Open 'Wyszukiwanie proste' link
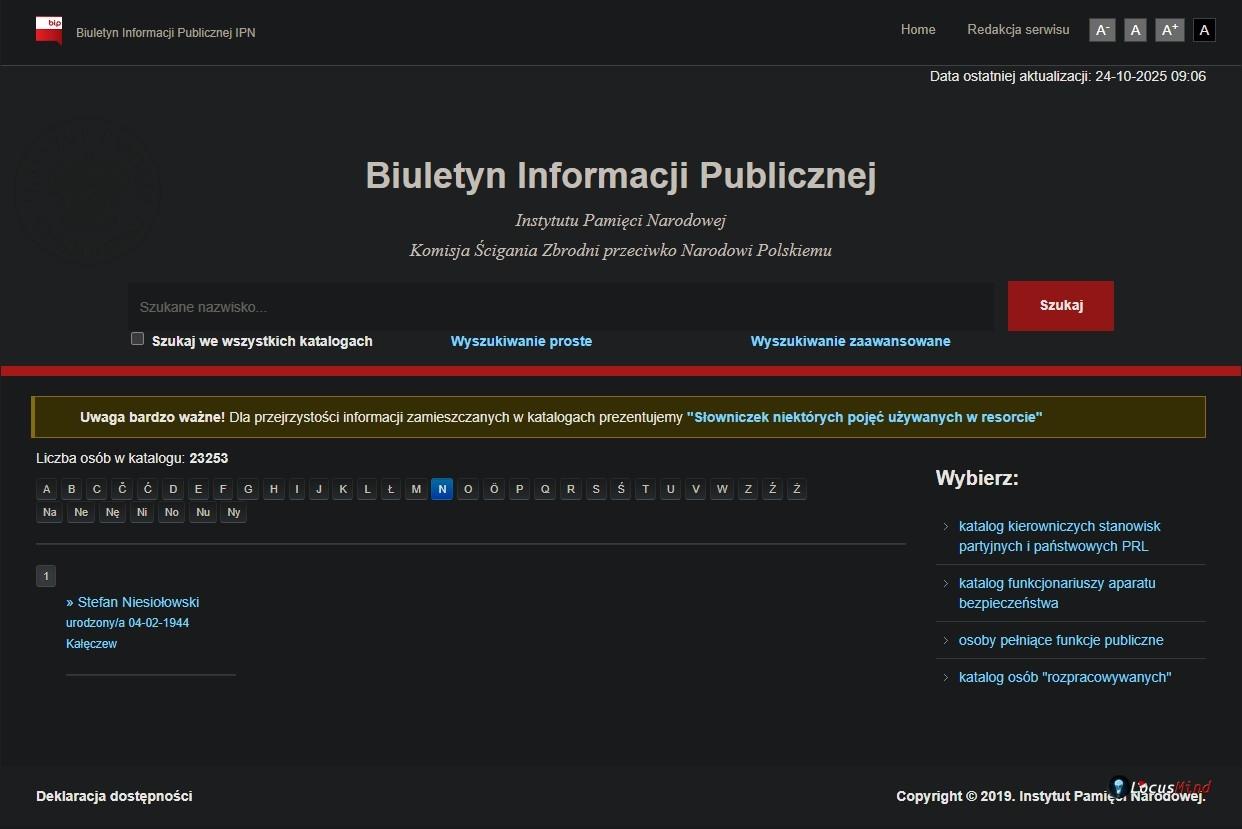Screen dimensions: 1242x829 (x=521, y=341)
